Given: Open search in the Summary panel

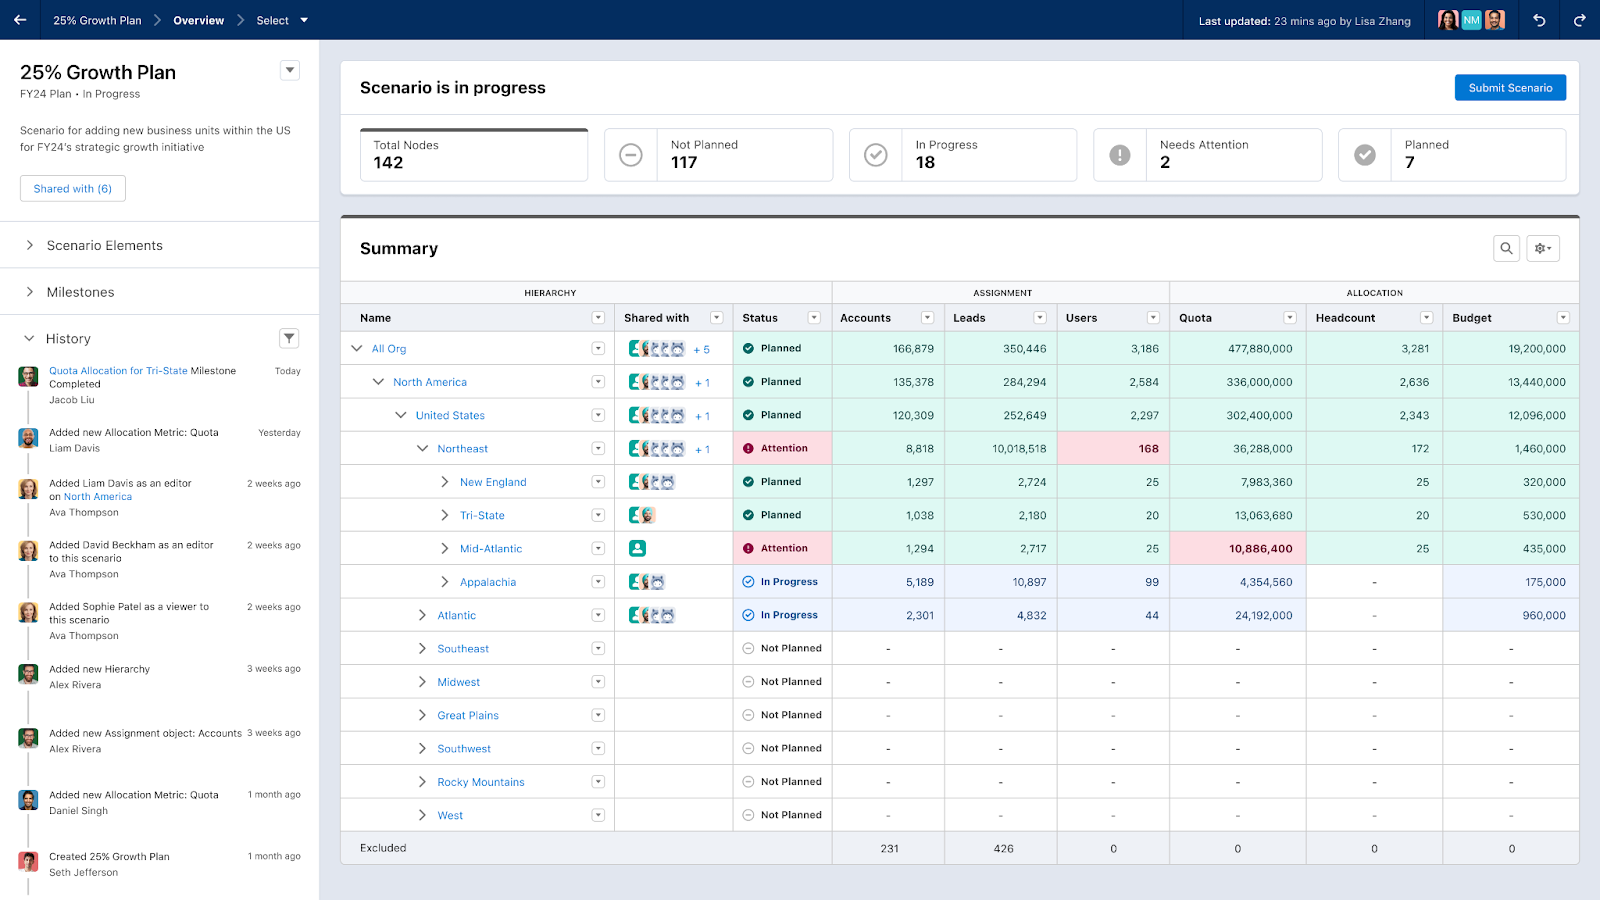Looking at the screenshot, I should click(1506, 248).
